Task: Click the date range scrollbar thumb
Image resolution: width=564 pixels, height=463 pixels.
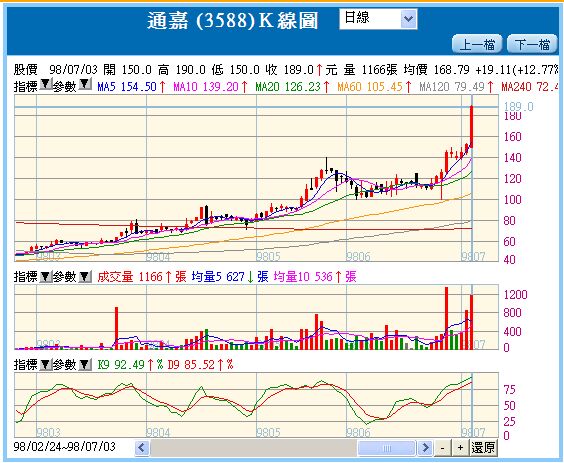Action: 387,448
